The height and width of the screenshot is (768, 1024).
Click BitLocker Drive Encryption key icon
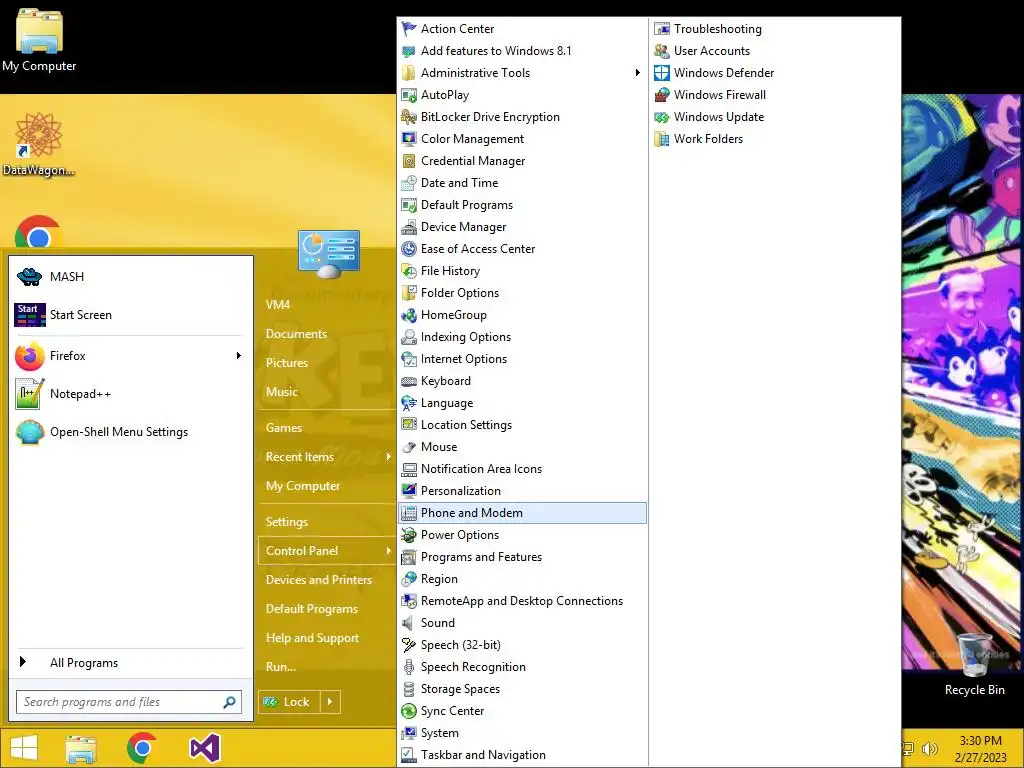point(409,117)
